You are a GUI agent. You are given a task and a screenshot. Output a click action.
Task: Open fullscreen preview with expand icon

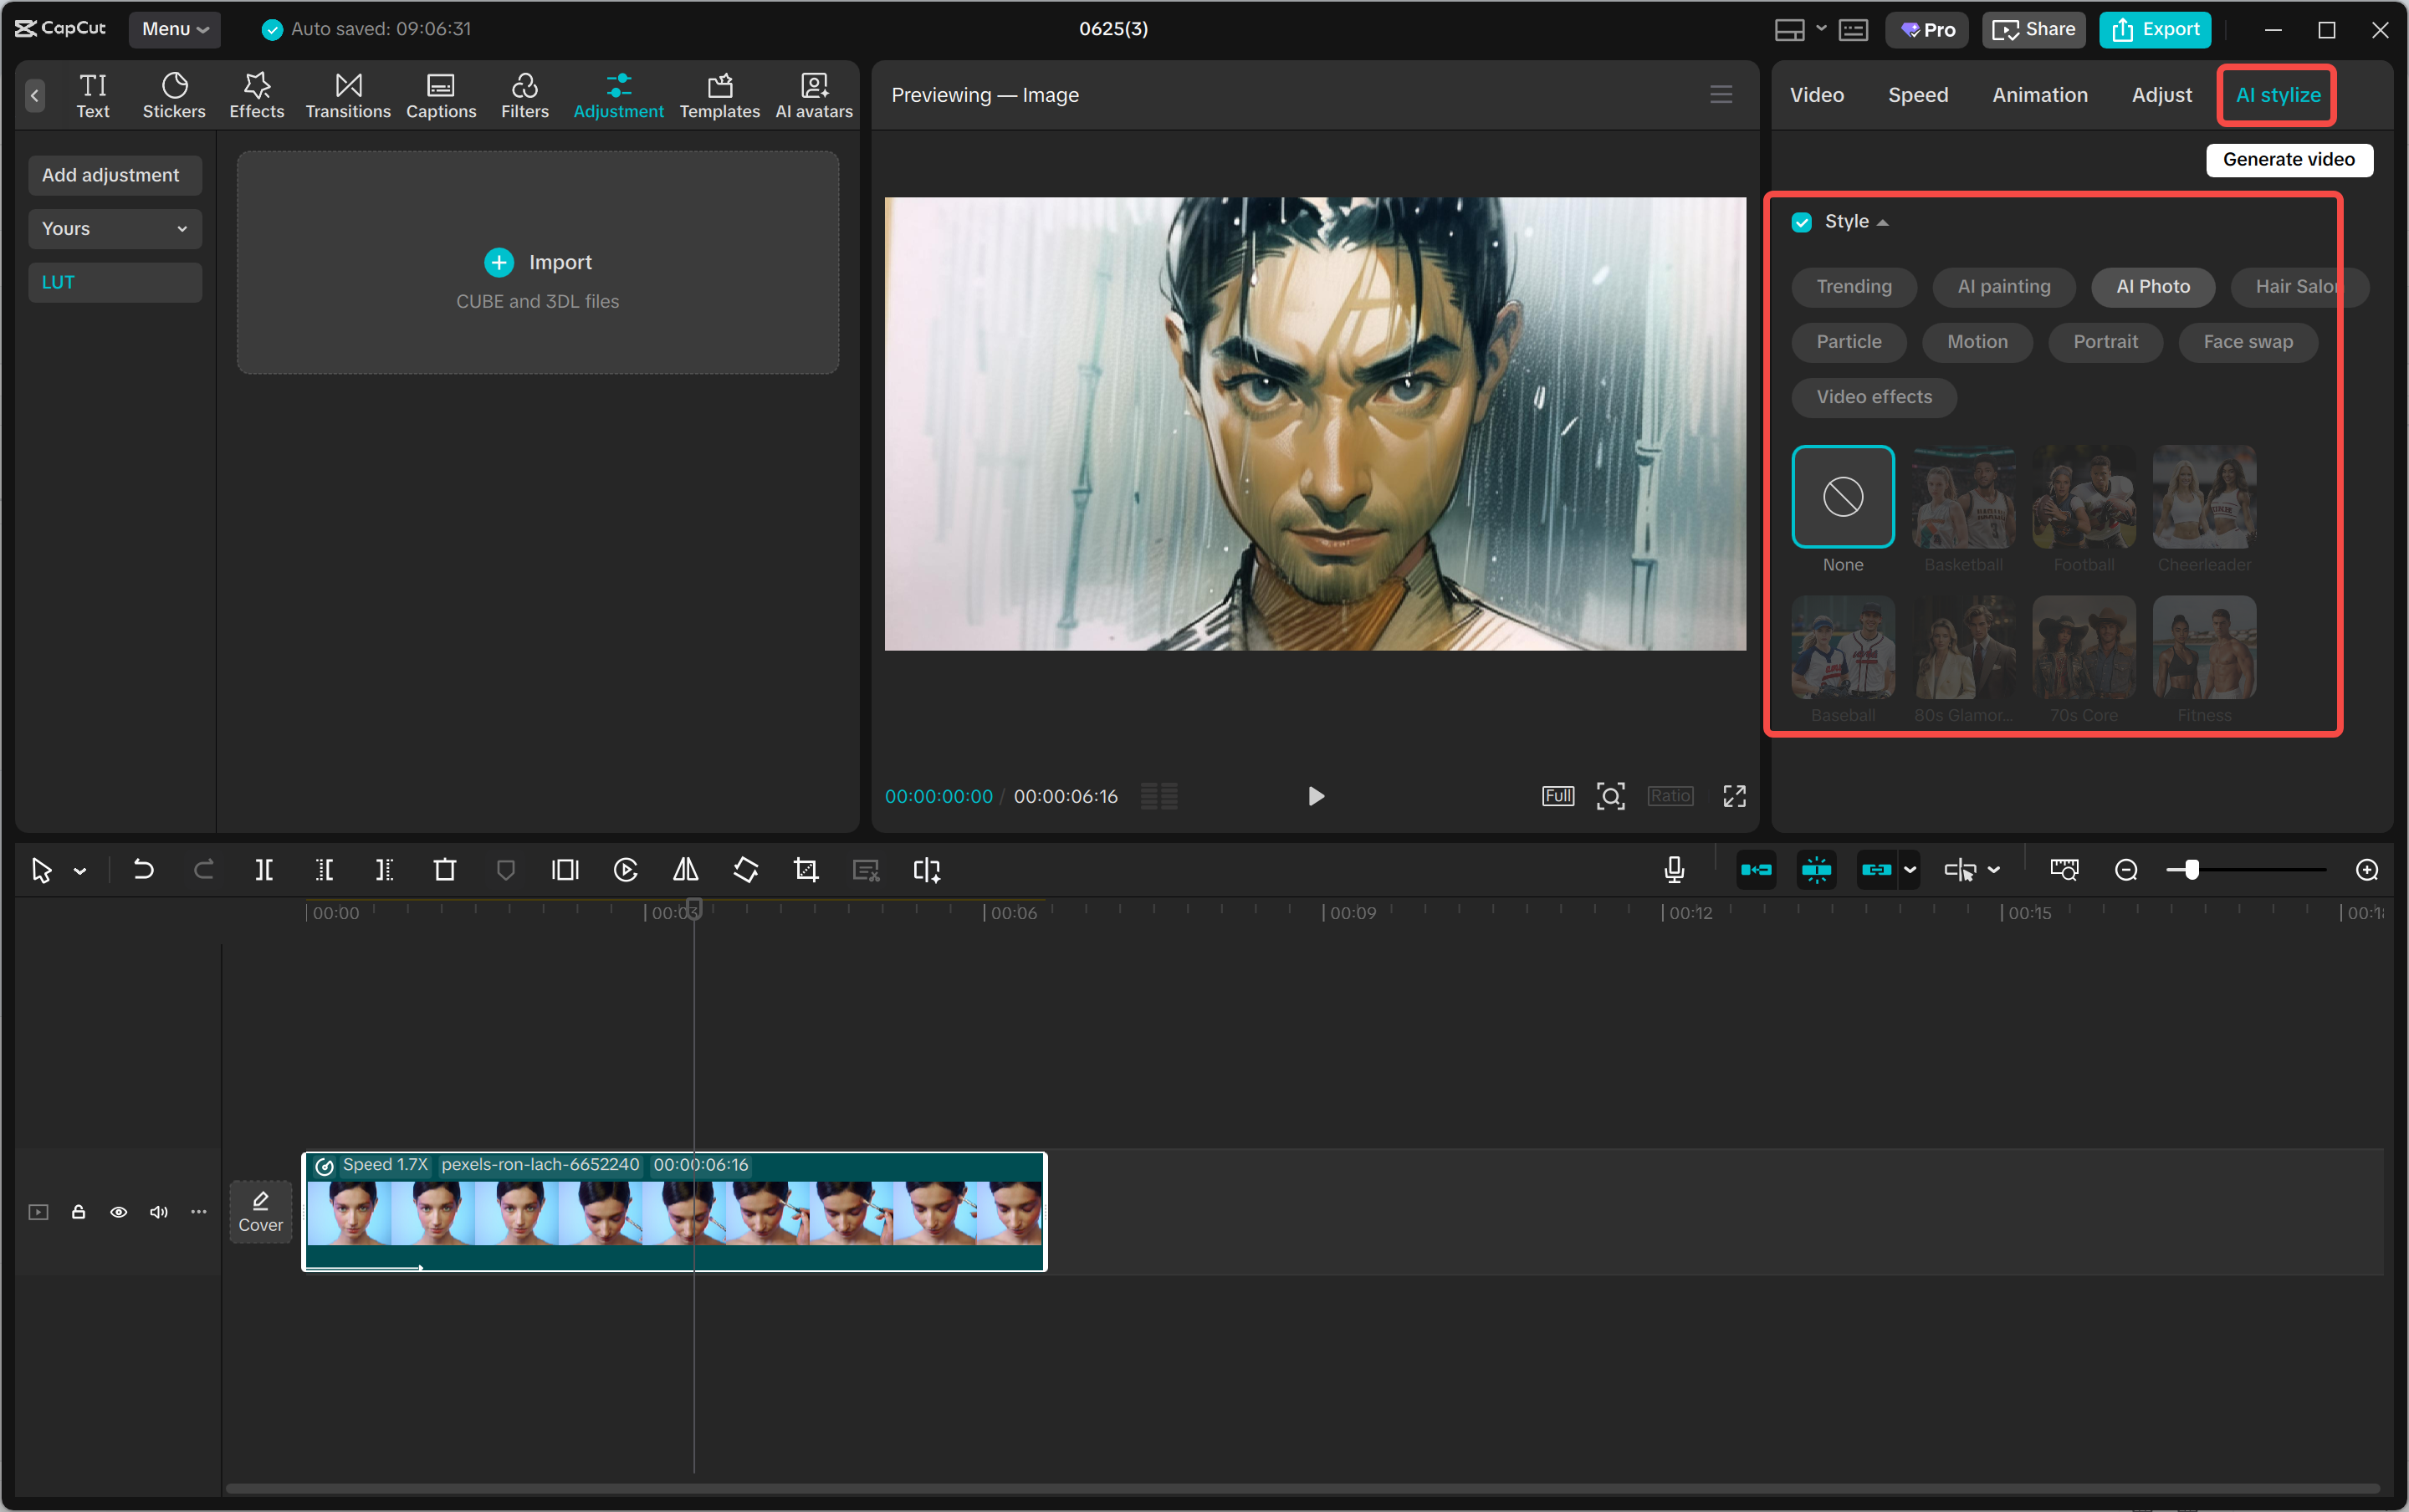(x=1734, y=796)
